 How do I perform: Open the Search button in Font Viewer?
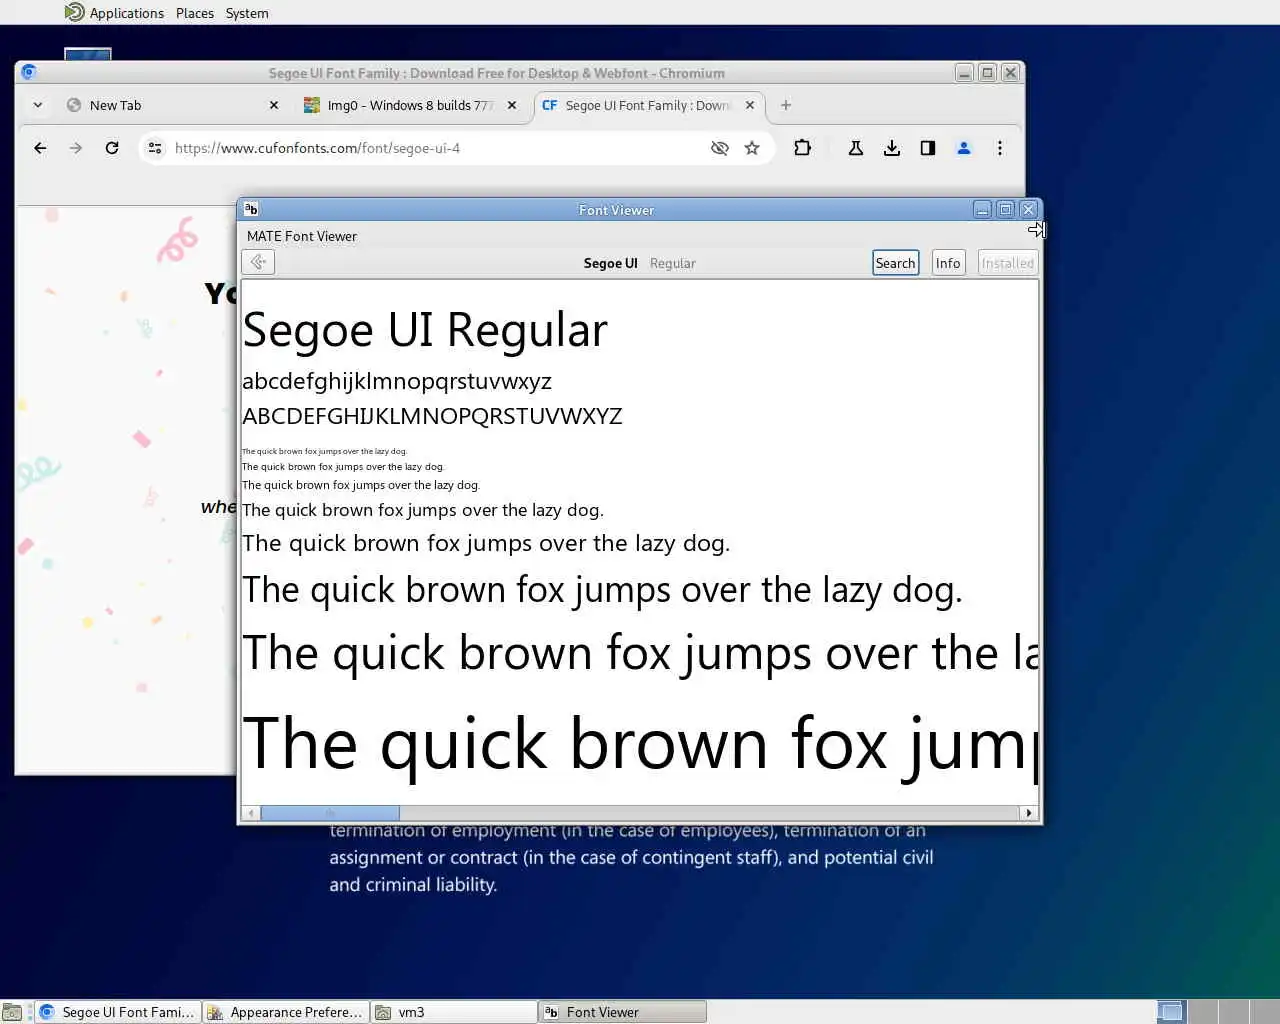(x=895, y=263)
